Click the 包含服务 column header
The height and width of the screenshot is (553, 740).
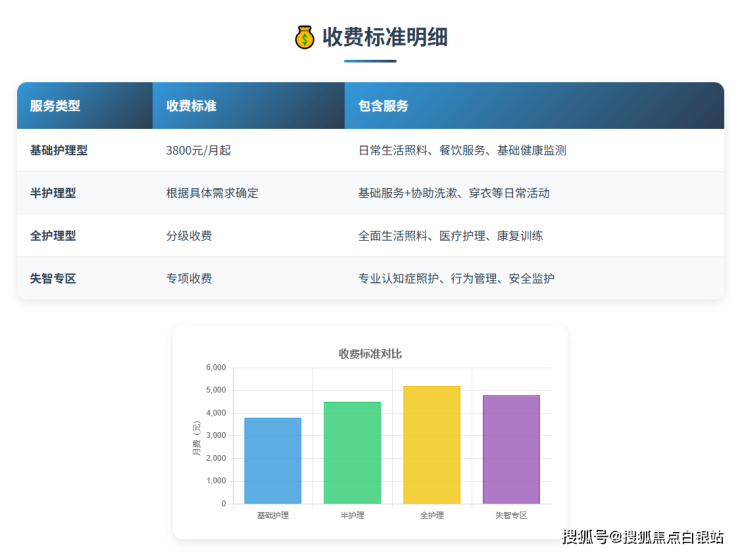tap(383, 106)
